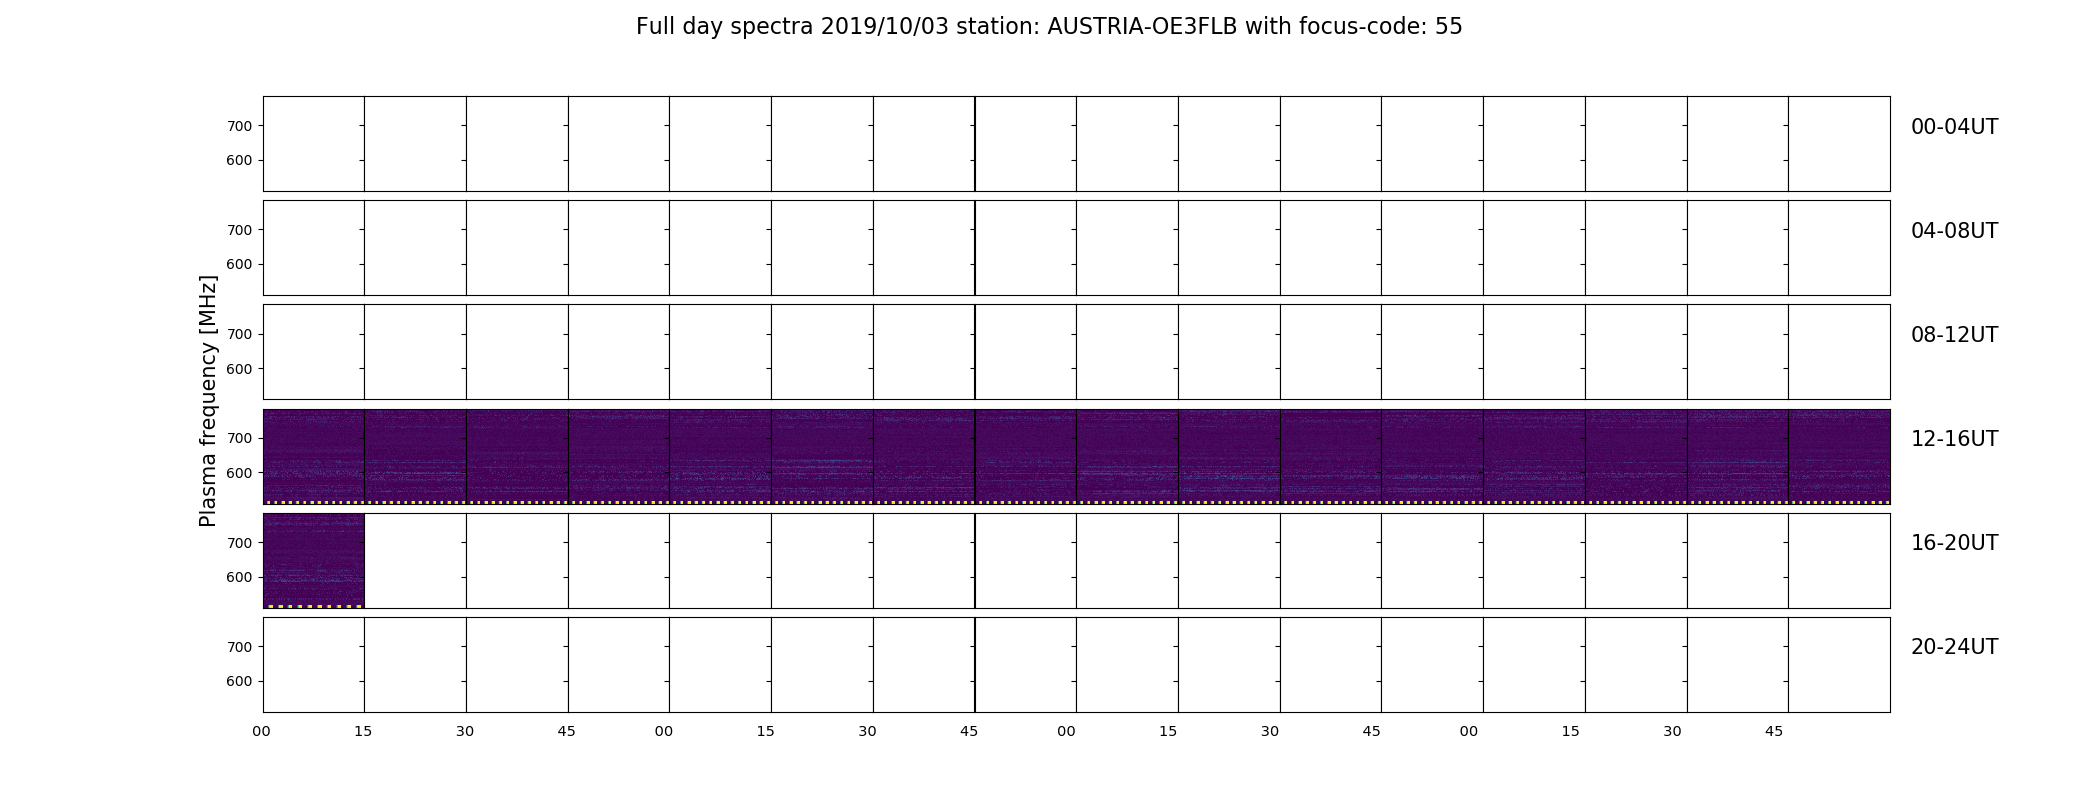Click the rightmost '45' time-axis tick label

click(x=1774, y=731)
